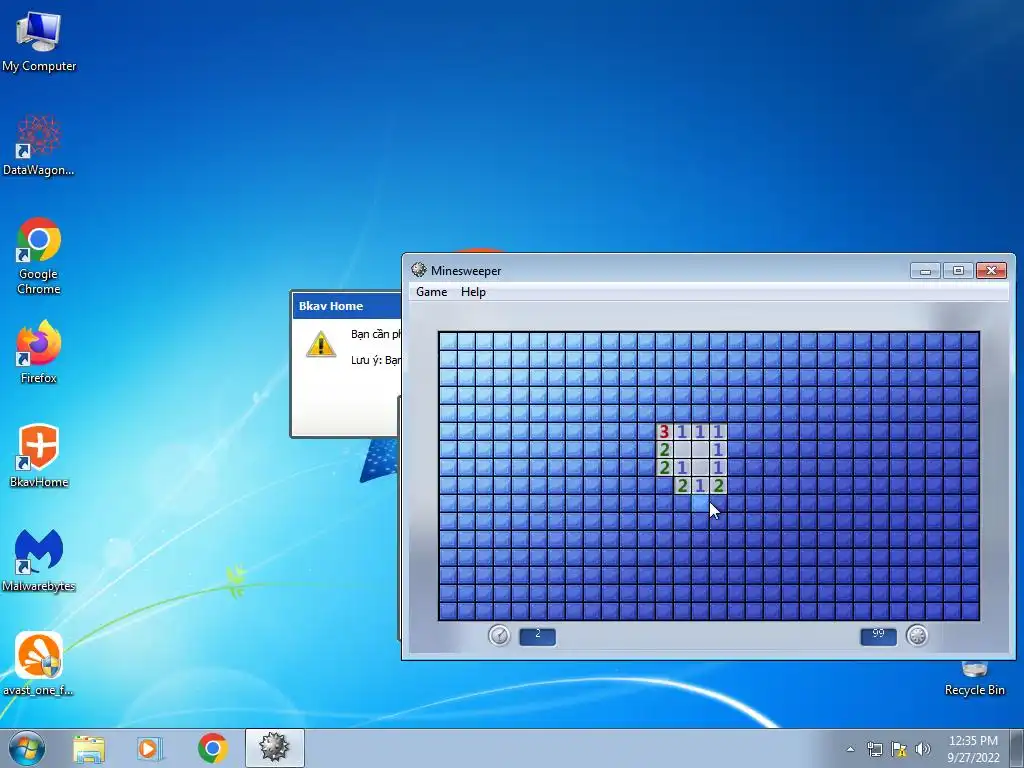Screen dimensions: 1024x768
Task: Click the warning icon in Bkav Home dialog
Action: (x=321, y=344)
